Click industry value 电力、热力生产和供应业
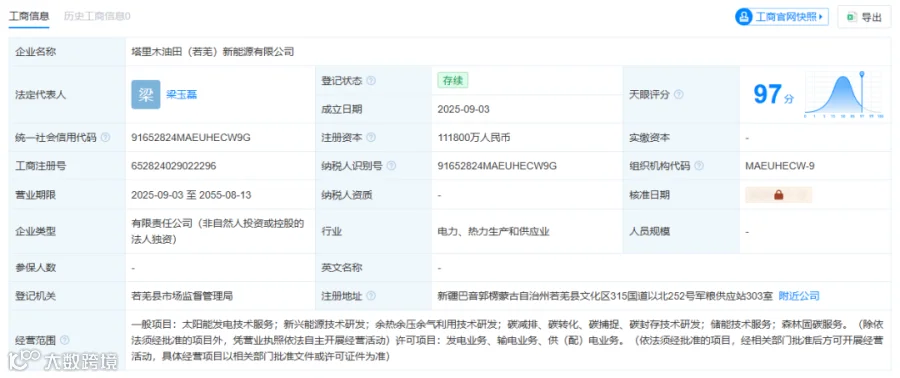Image resolution: width=900 pixels, height=378 pixels. [x=494, y=232]
